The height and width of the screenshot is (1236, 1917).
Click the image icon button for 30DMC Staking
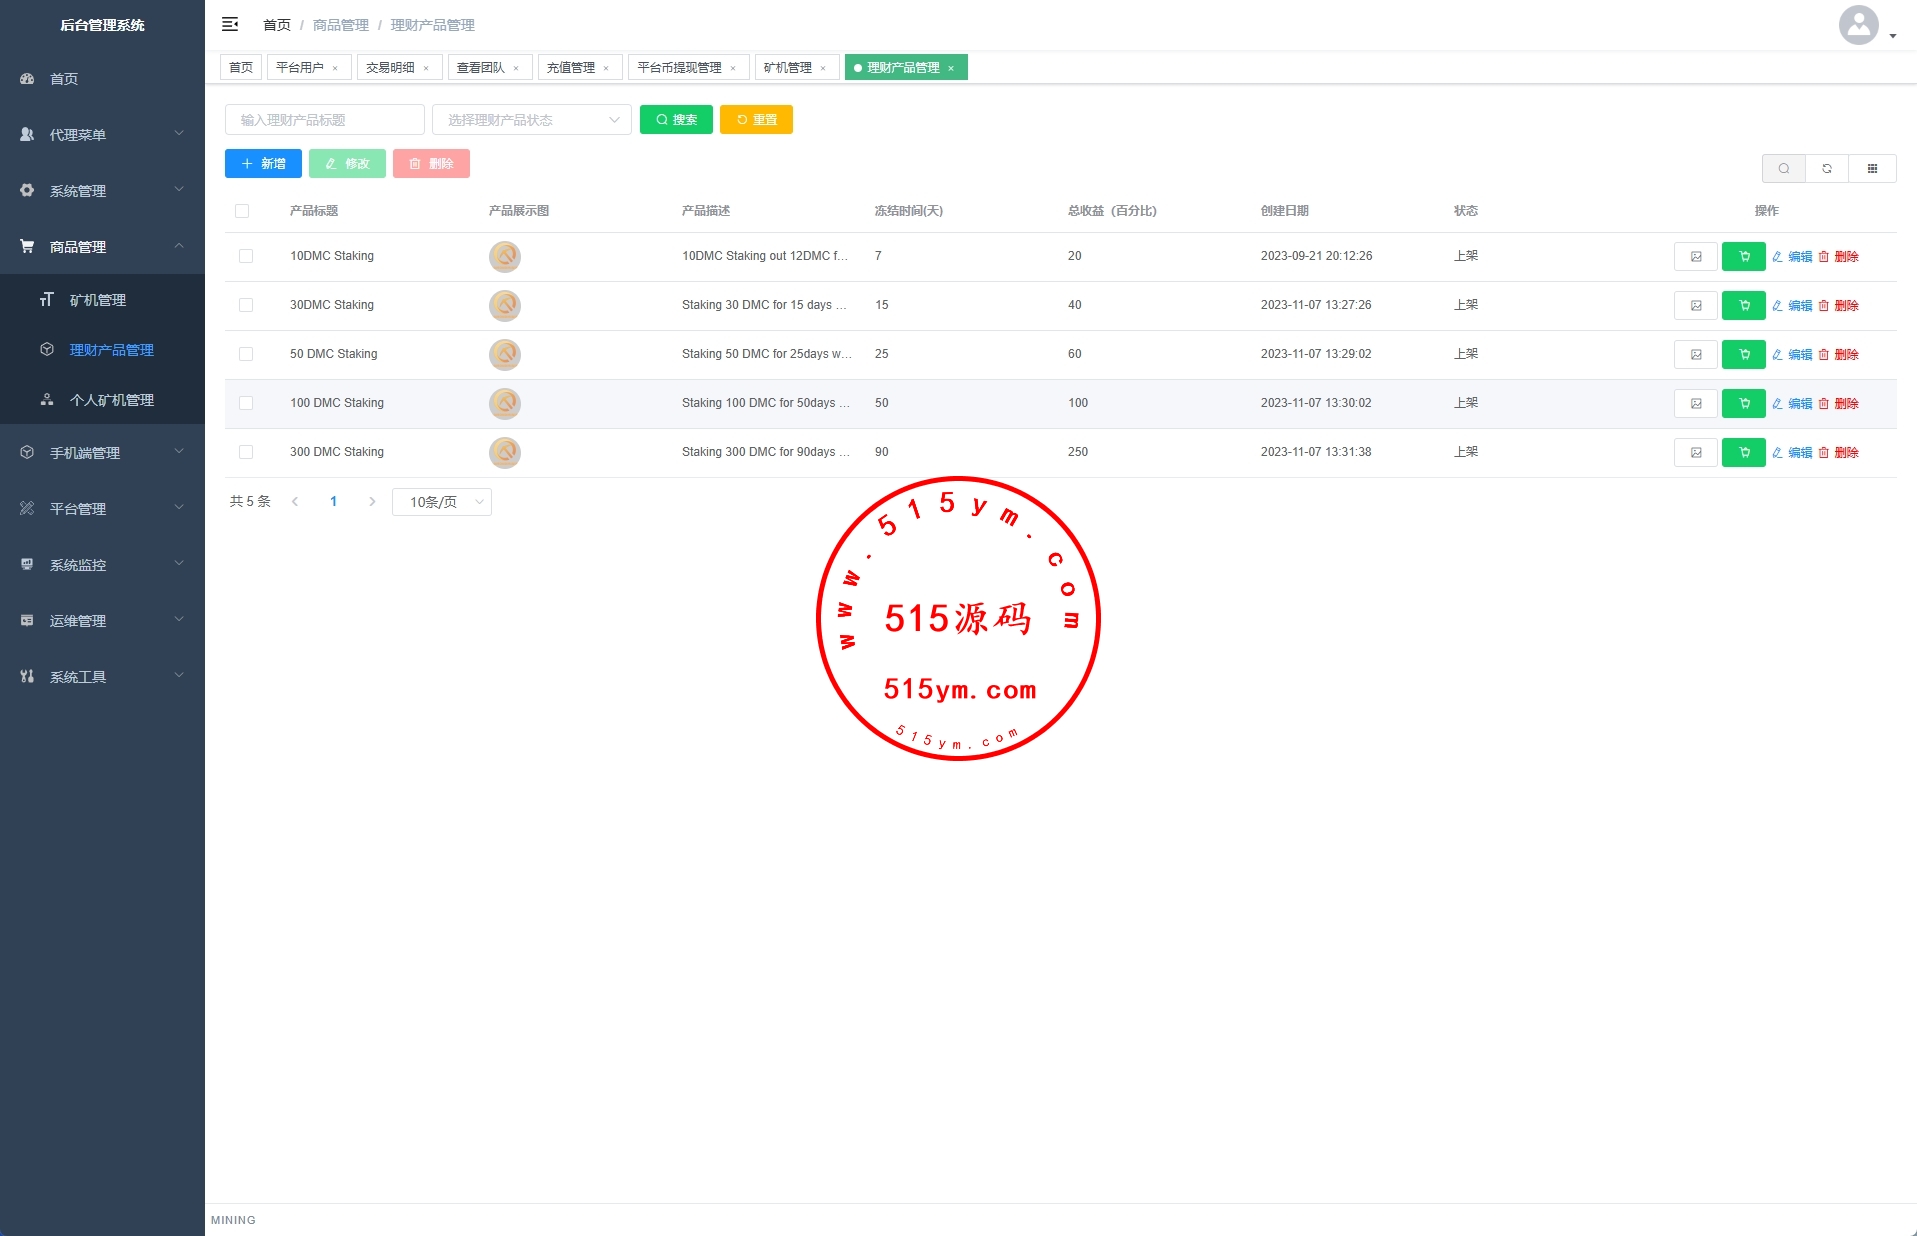pyautogui.click(x=1695, y=306)
